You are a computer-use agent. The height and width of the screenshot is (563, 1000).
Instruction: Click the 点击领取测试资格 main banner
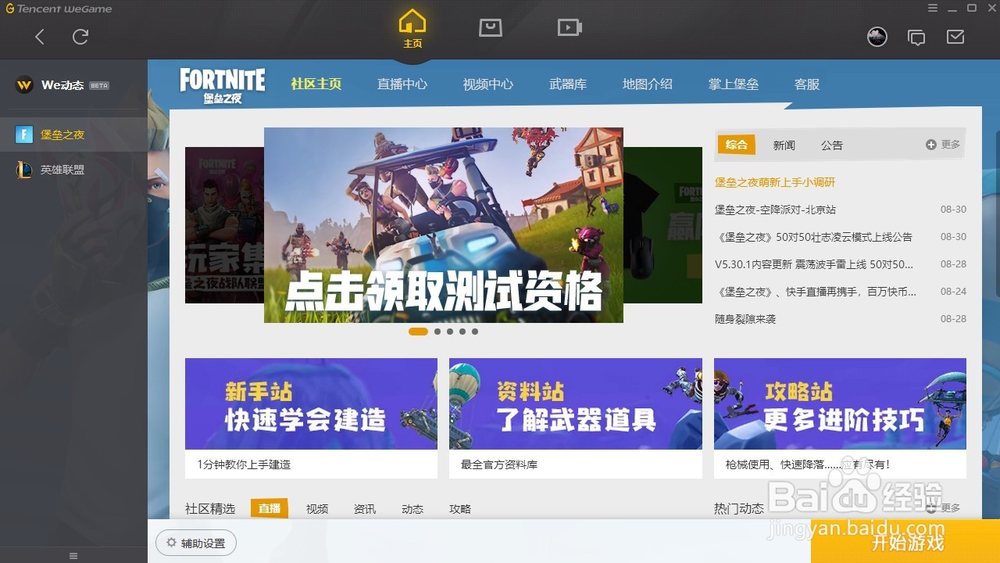443,225
